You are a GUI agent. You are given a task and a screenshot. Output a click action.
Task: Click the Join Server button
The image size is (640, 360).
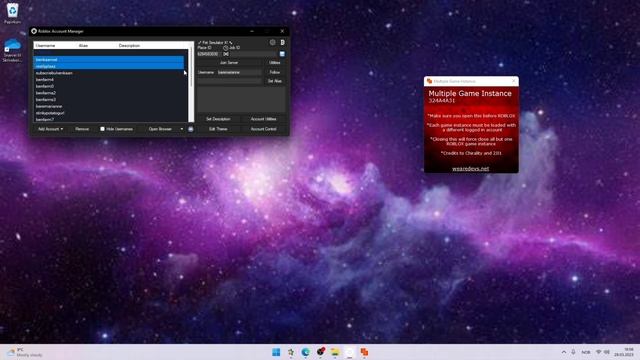[229, 63]
